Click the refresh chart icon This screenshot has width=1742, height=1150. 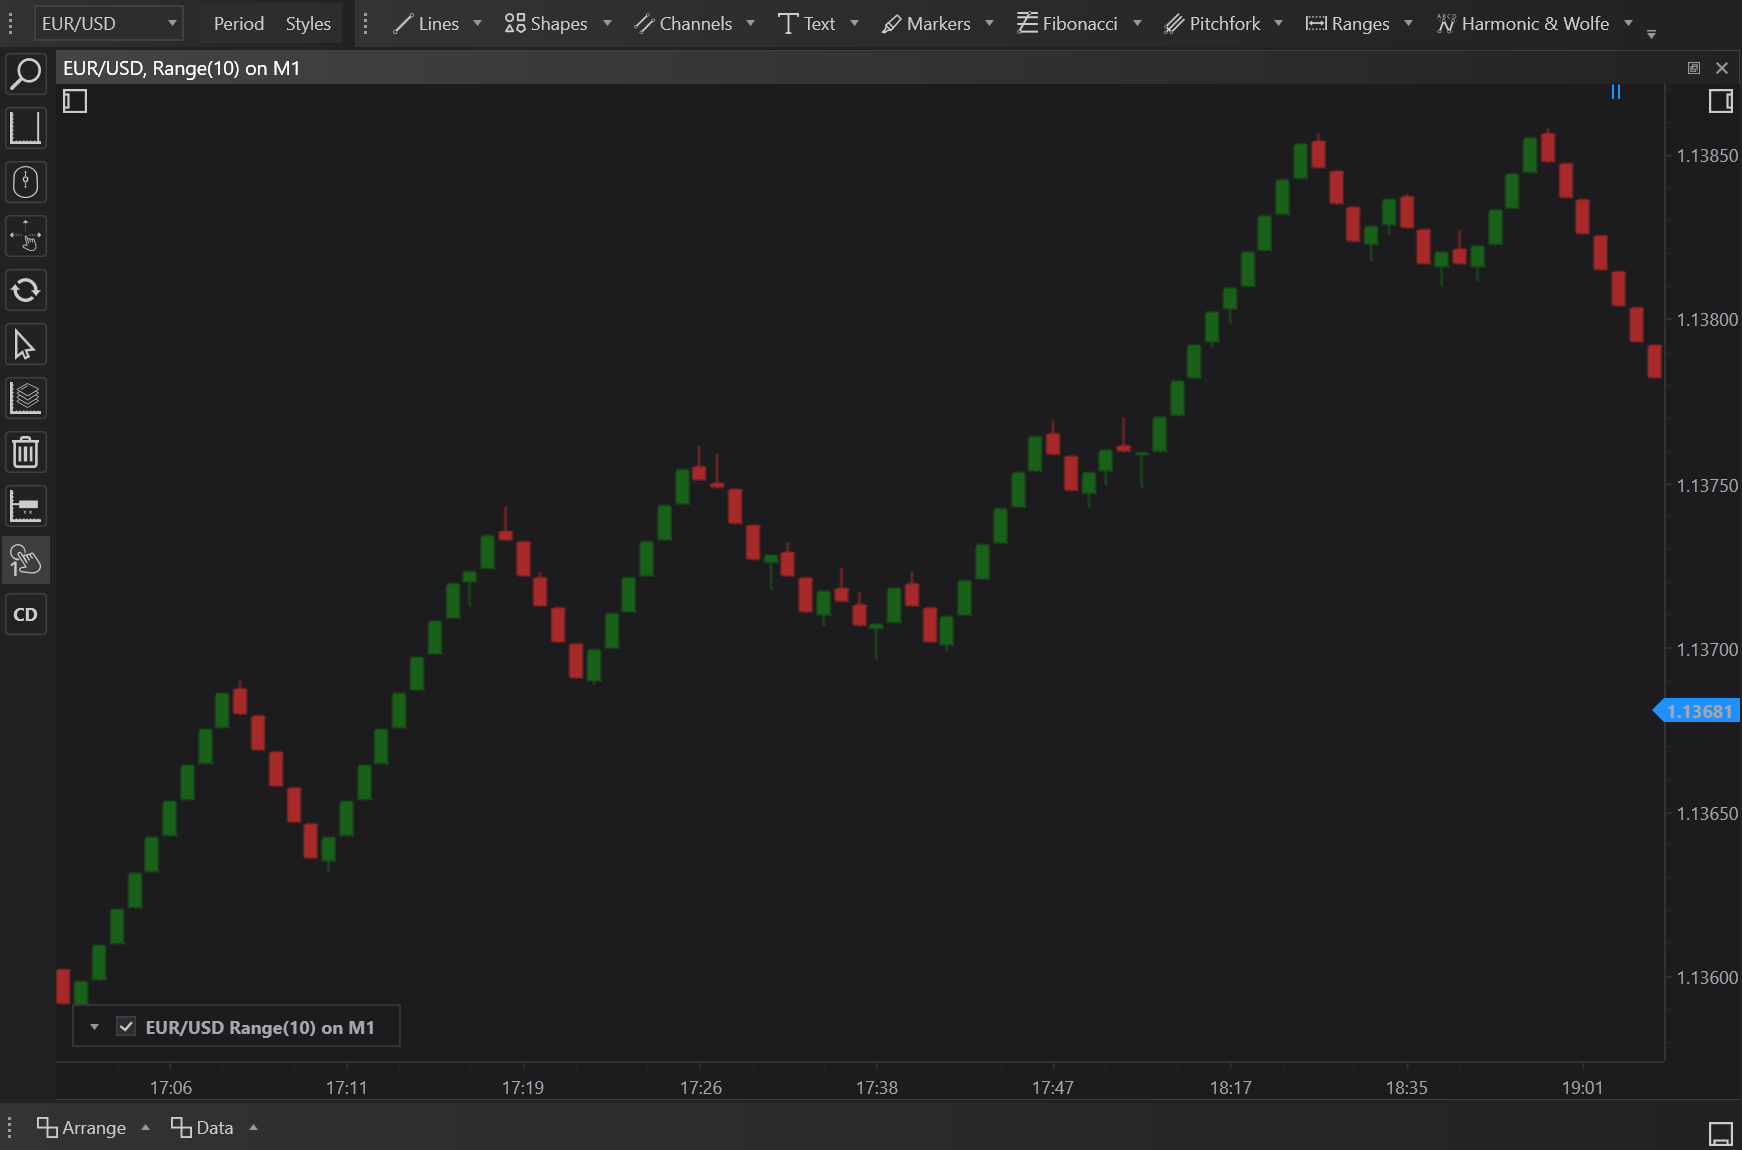25,291
